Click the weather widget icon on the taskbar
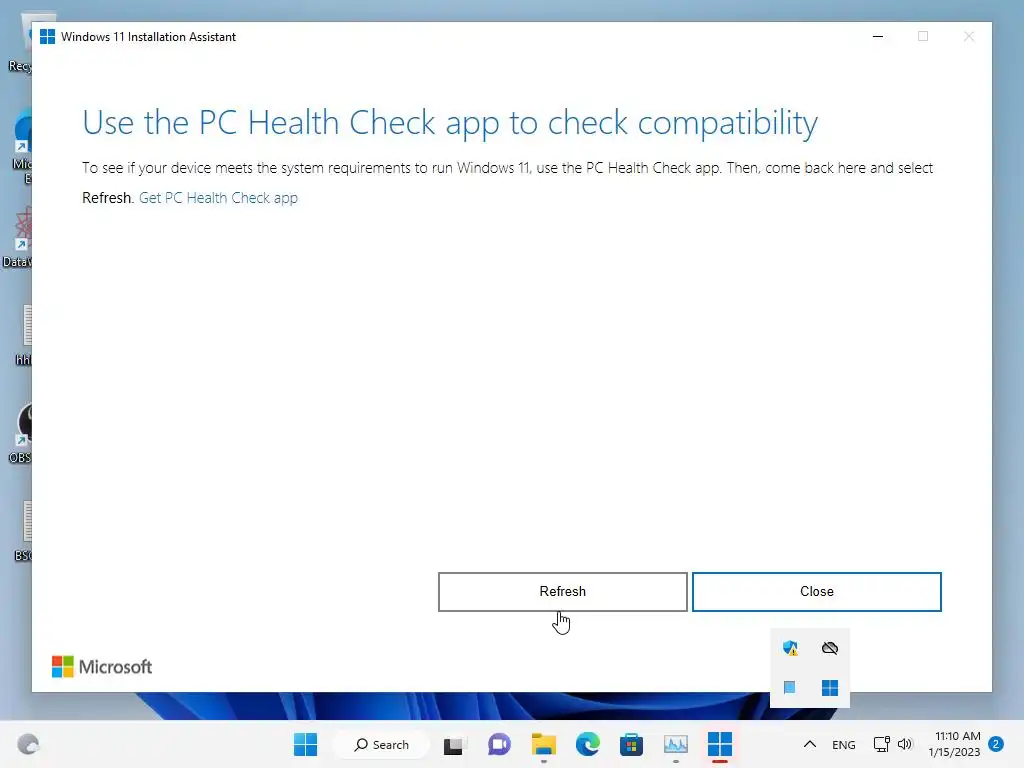 [x=29, y=744]
